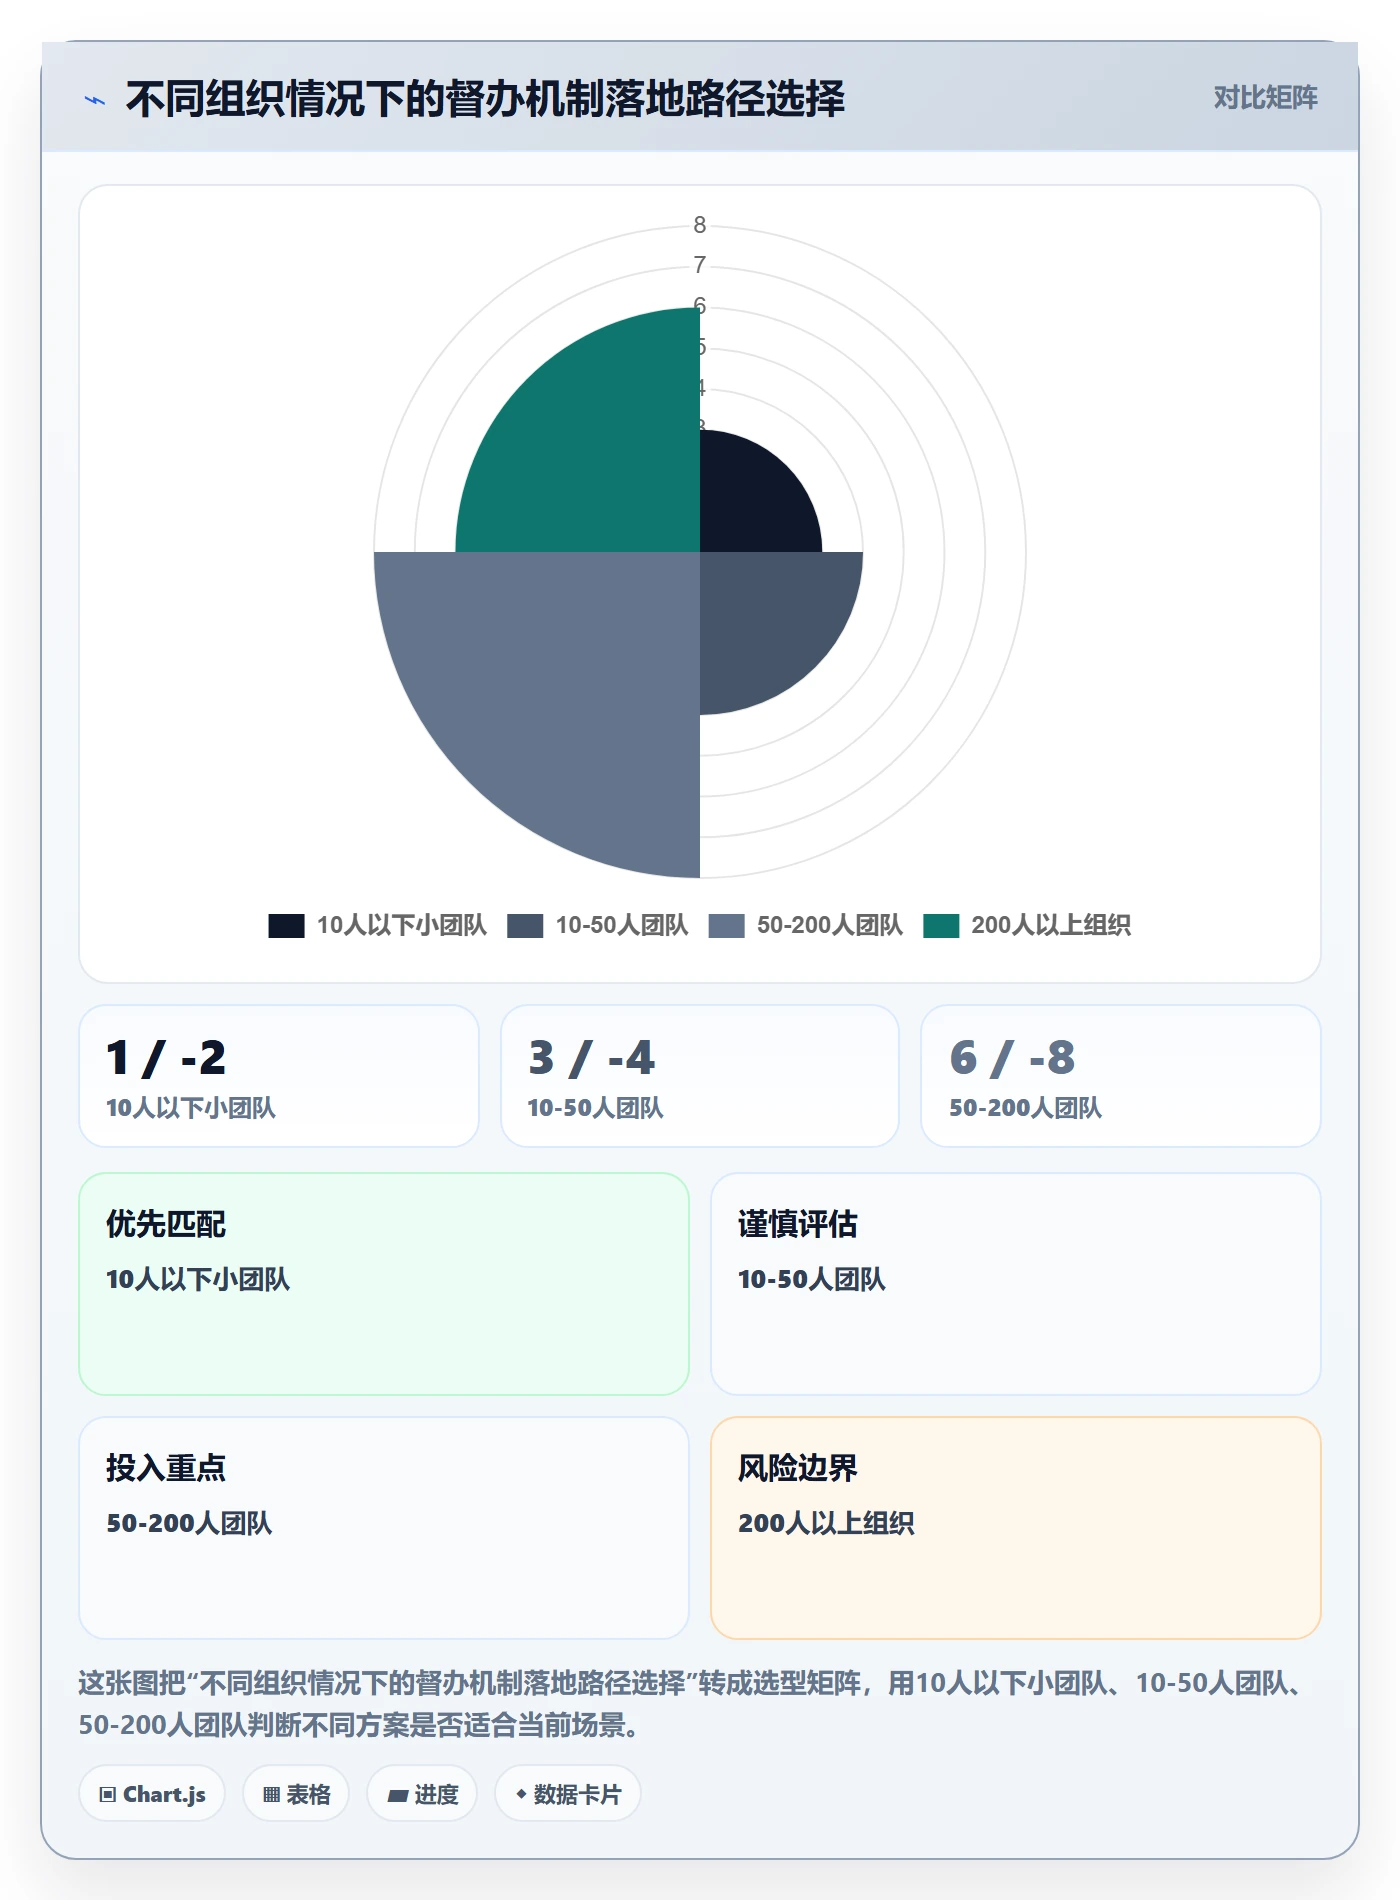Toggle the 200人以上组织 legend swatch

[941, 926]
